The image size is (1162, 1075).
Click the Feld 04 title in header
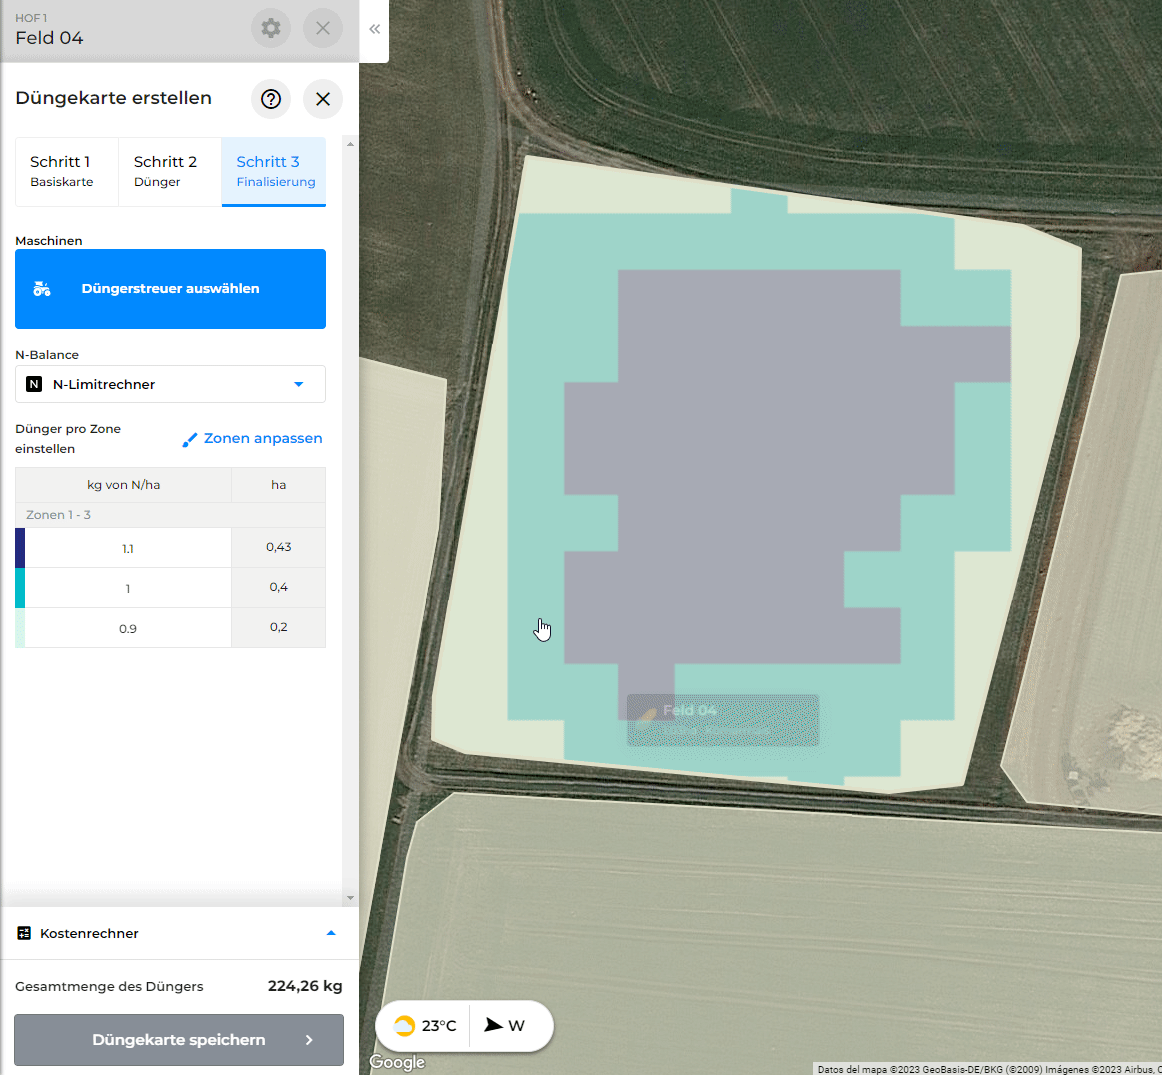(x=49, y=38)
